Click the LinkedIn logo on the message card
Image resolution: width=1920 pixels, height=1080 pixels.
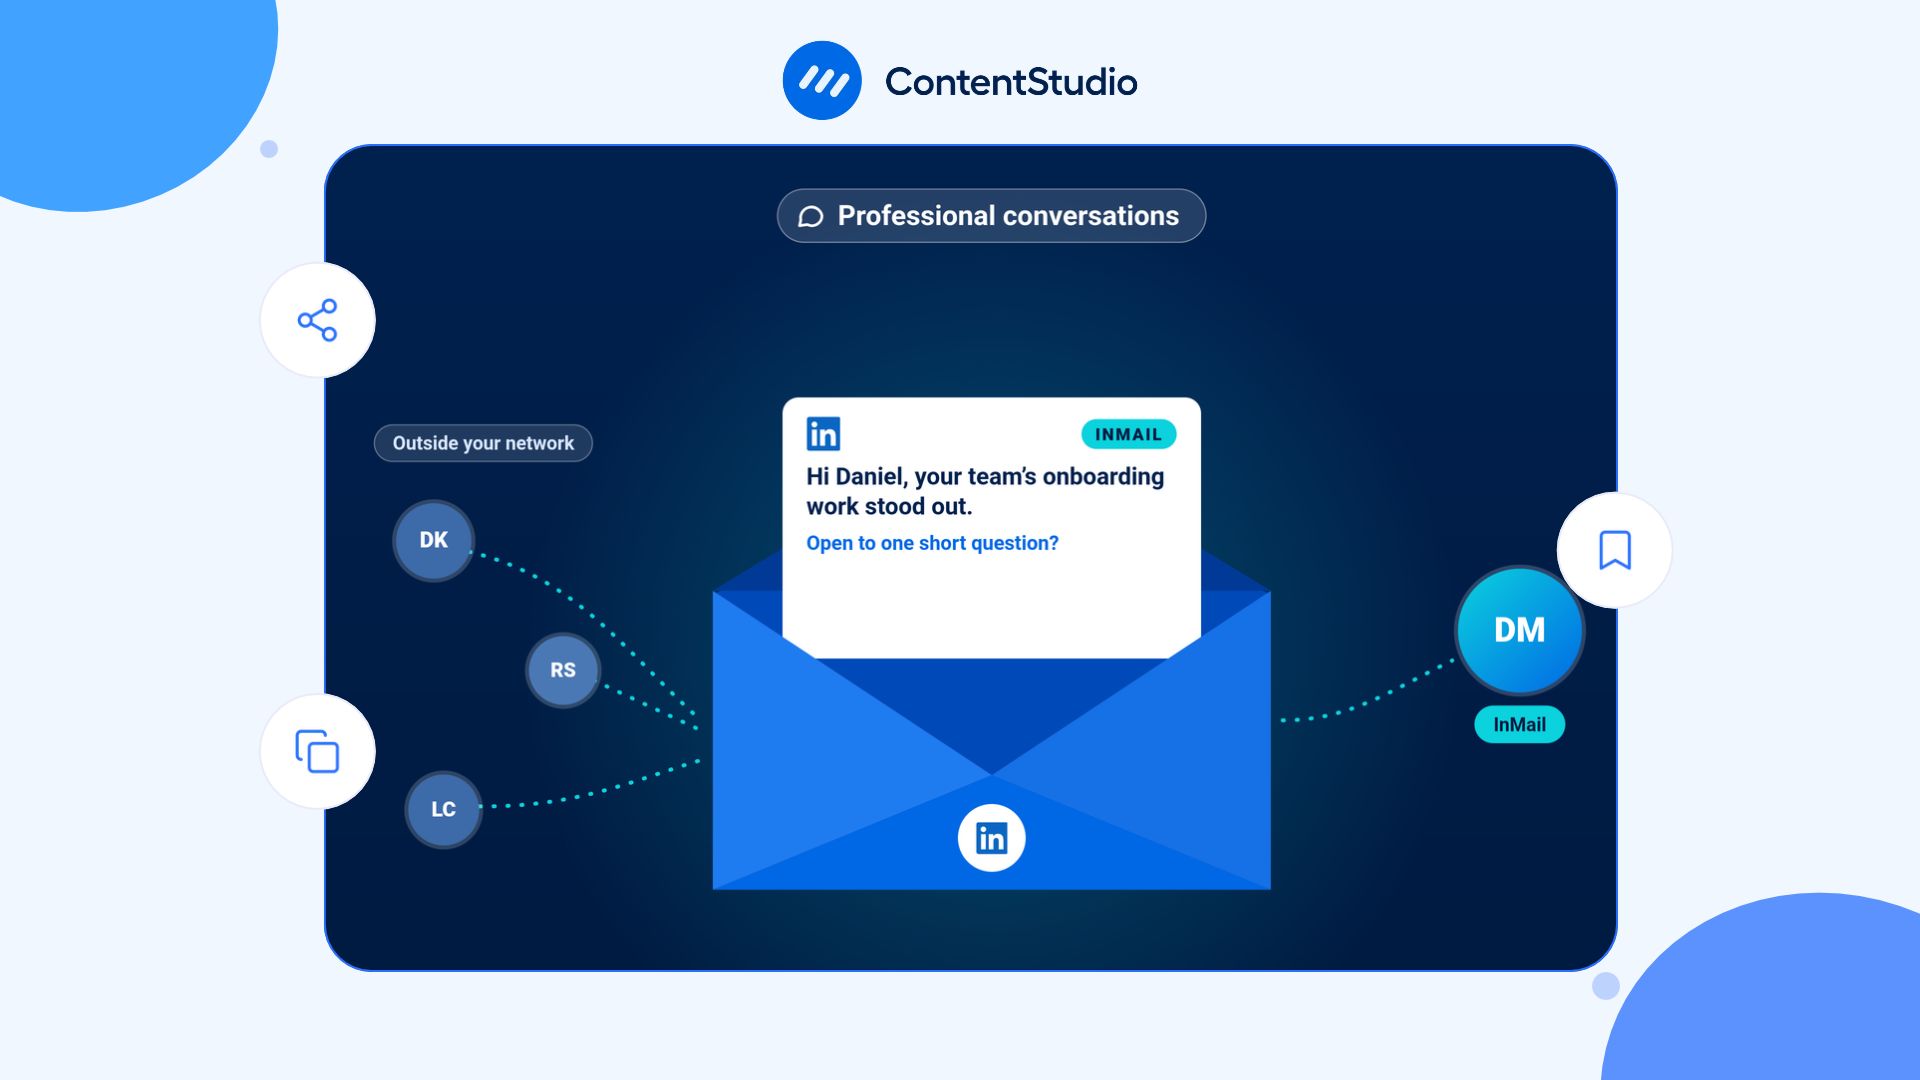[823, 434]
